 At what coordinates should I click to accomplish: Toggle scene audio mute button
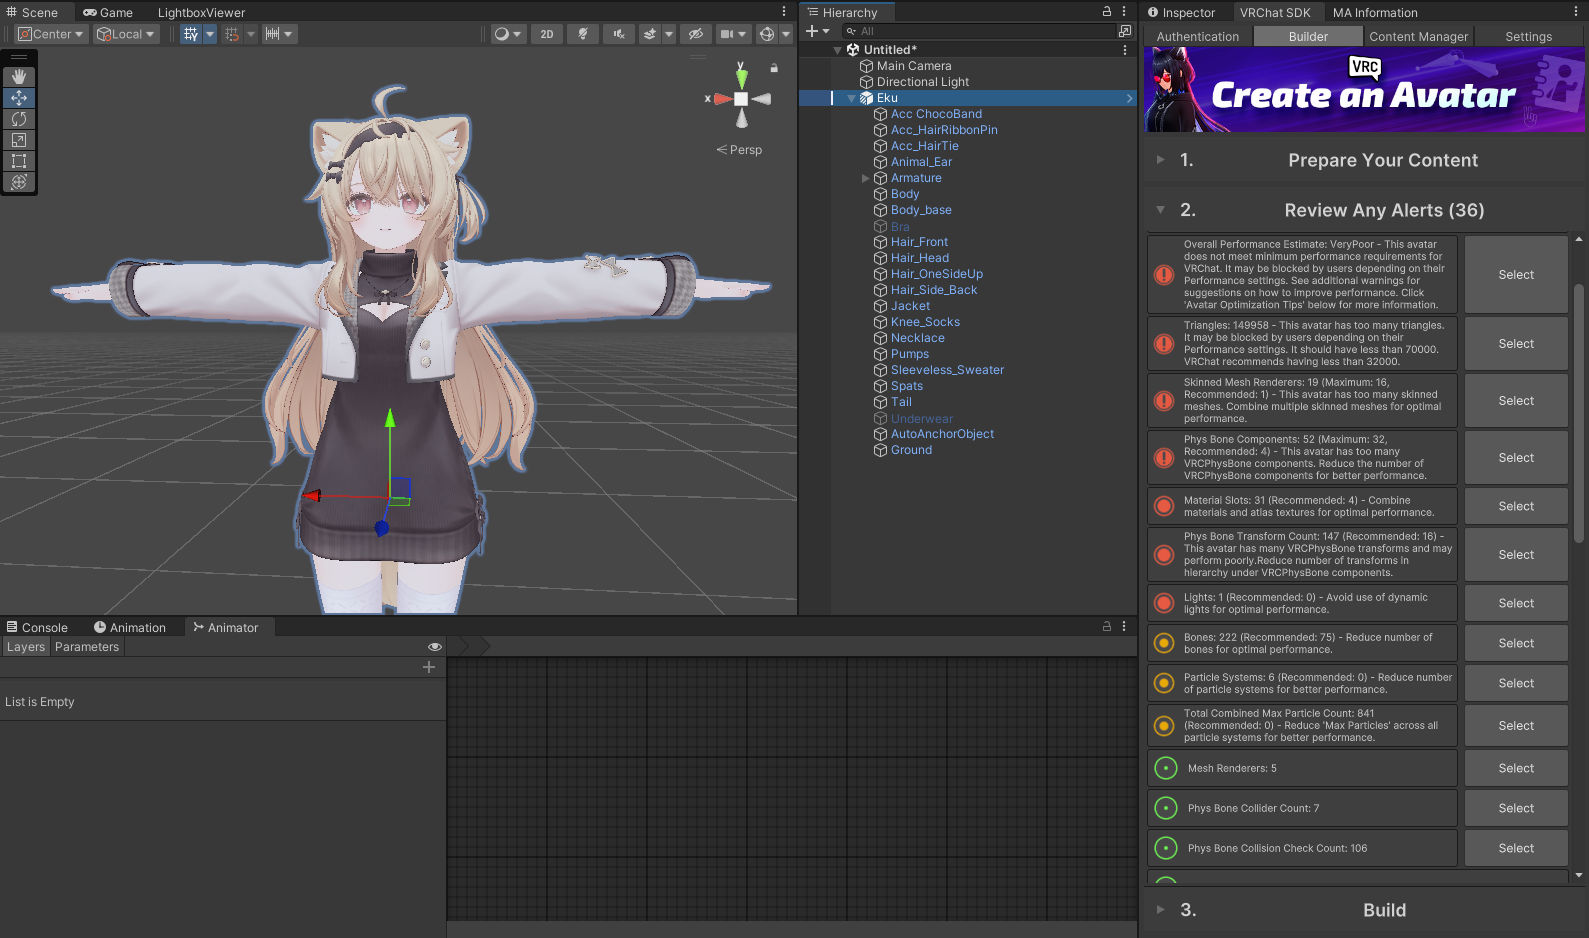tap(619, 34)
